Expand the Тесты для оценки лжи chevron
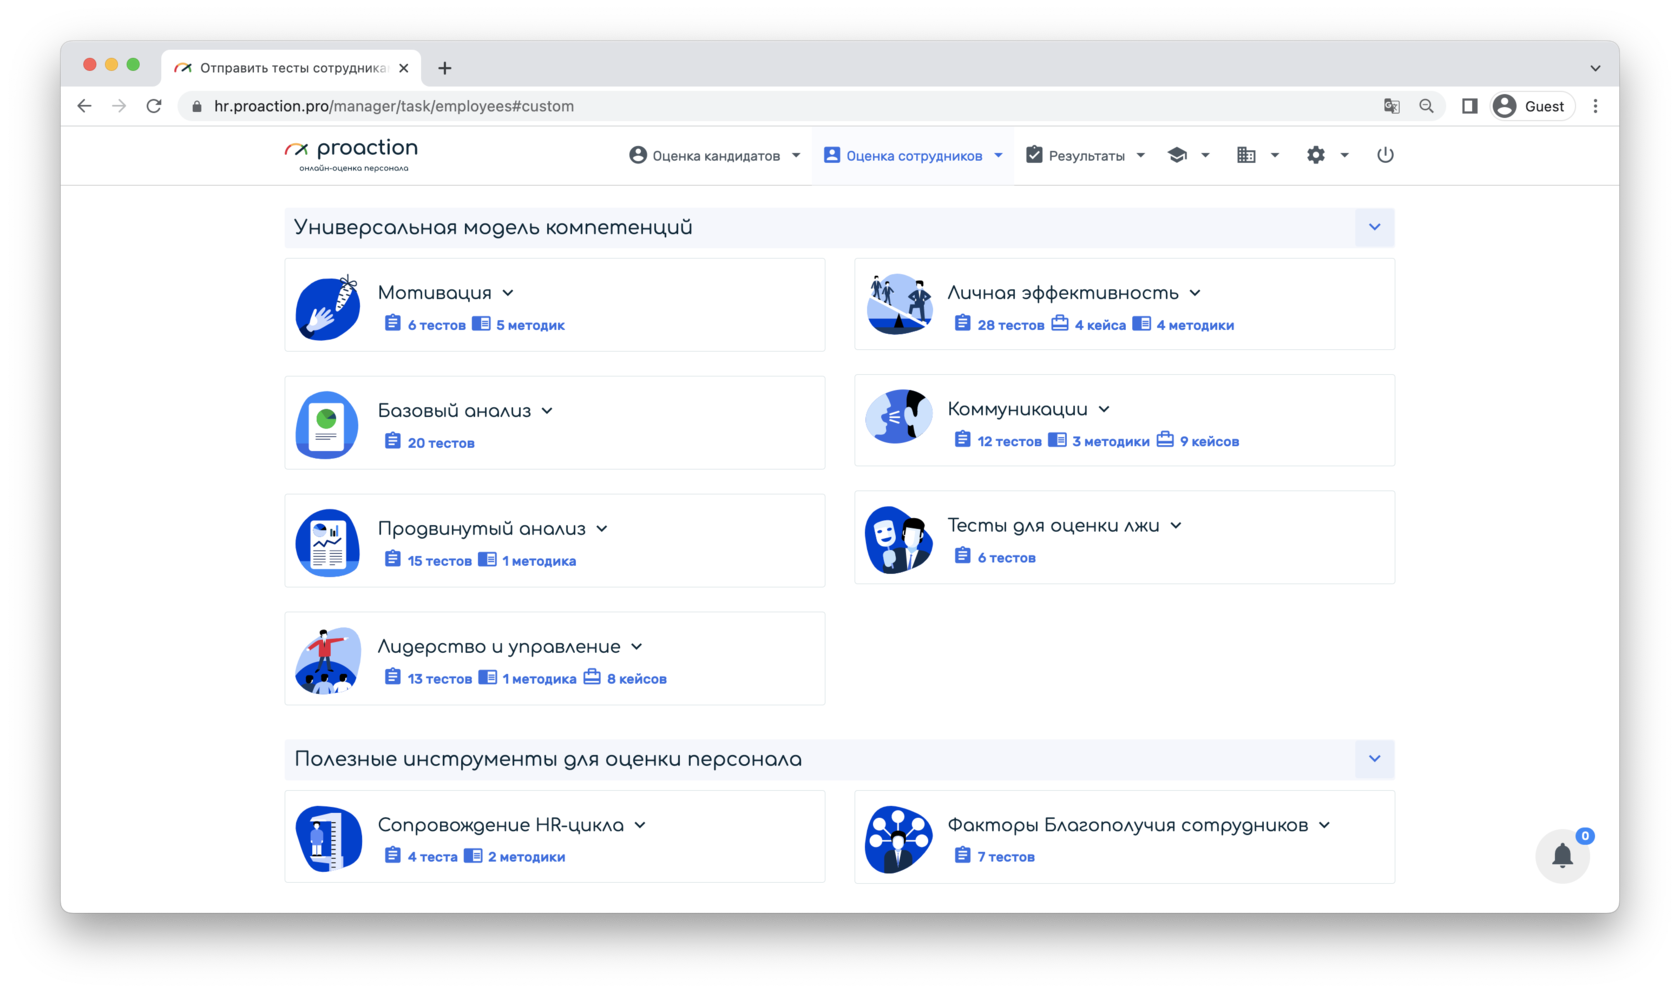Screen dimensions: 1680x993 click(1176, 525)
